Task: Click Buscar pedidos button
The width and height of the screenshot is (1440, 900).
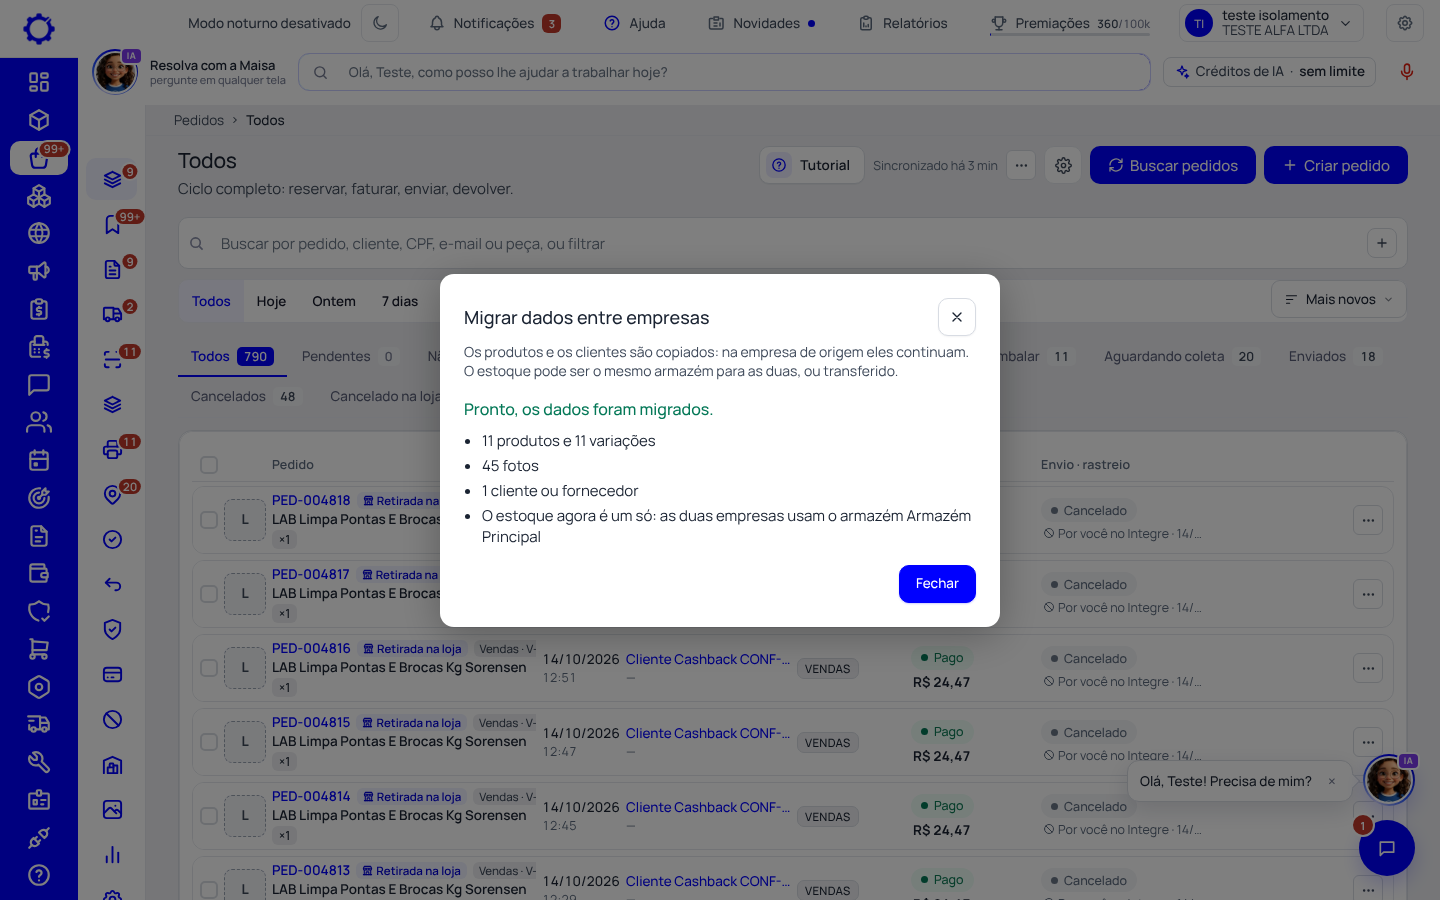Action: pyautogui.click(x=1173, y=166)
